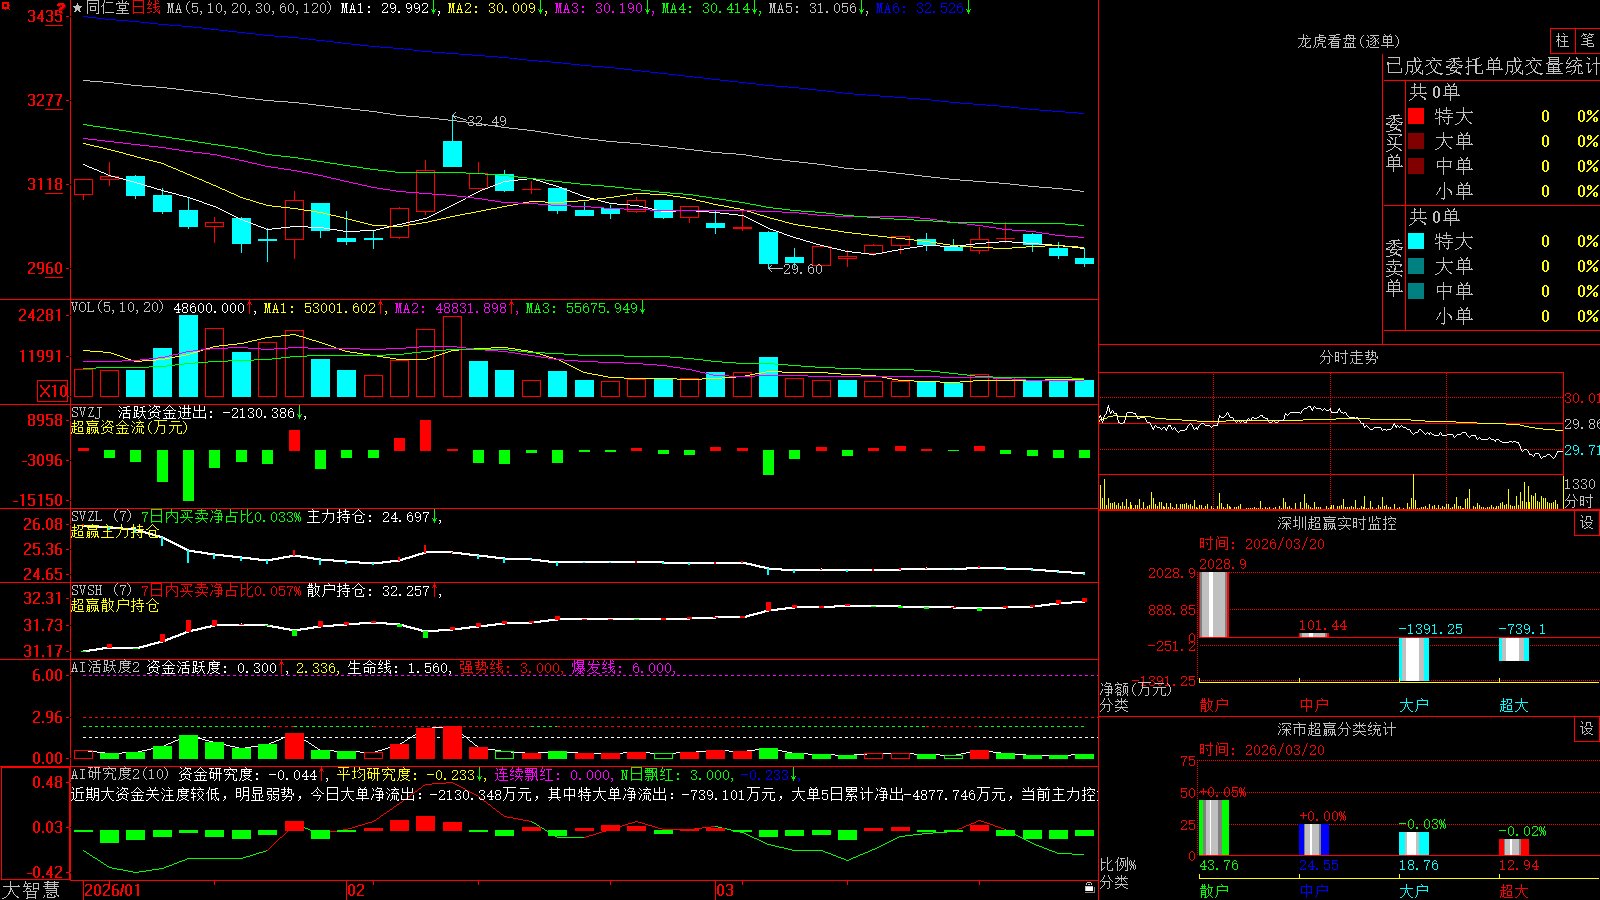Switch to 柱 bar display mode
Viewport: 1600px width, 900px height.
pyautogui.click(x=1562, y=41)
